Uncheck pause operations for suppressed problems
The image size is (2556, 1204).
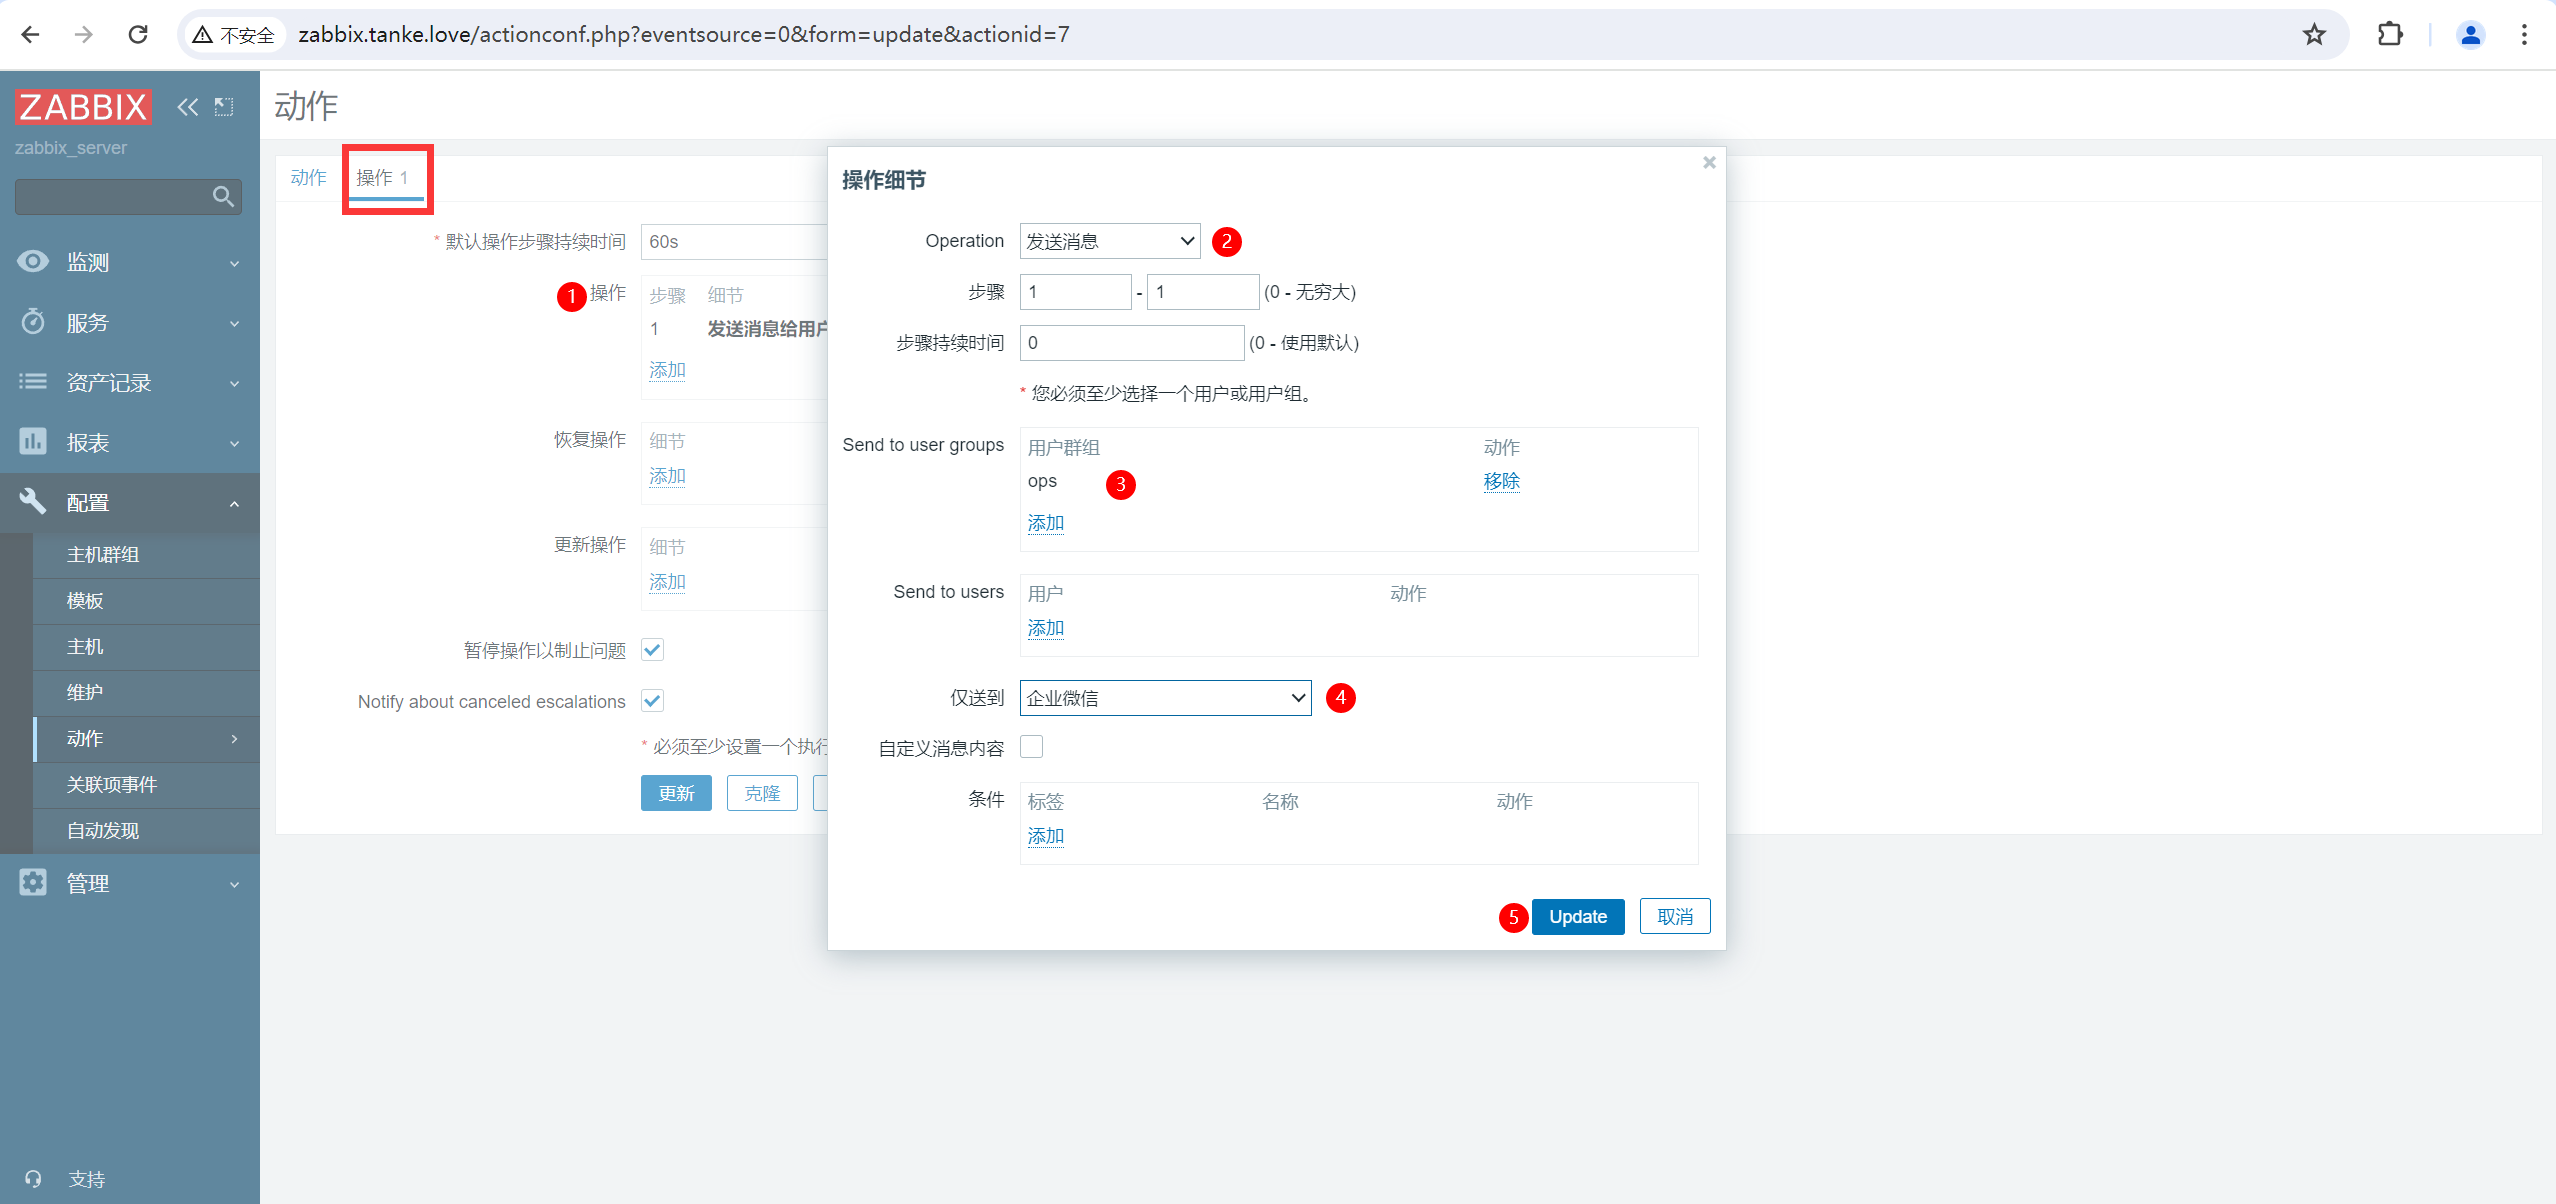(x=652, y=650)
